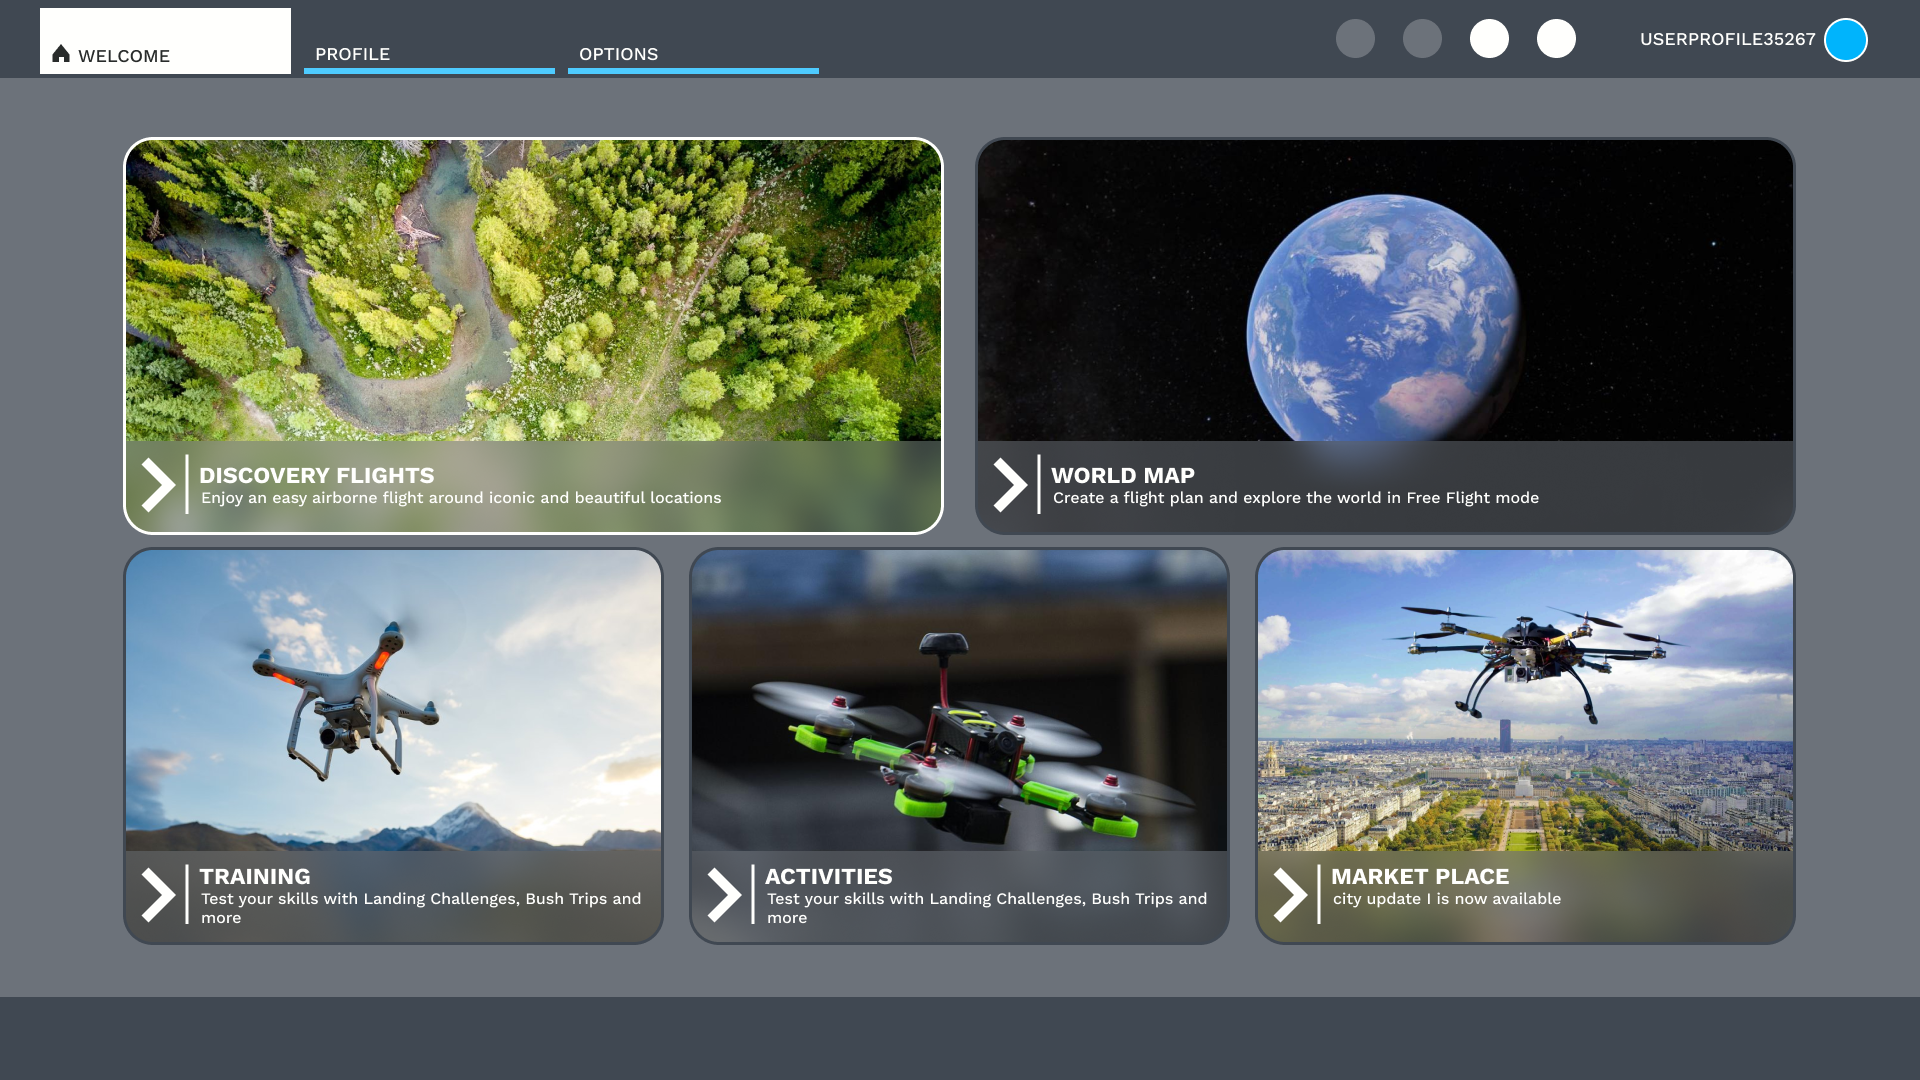Click the home icon on Welcome tab
The width and height of the screenshot is (1920, 1080).
coord(61,54)
